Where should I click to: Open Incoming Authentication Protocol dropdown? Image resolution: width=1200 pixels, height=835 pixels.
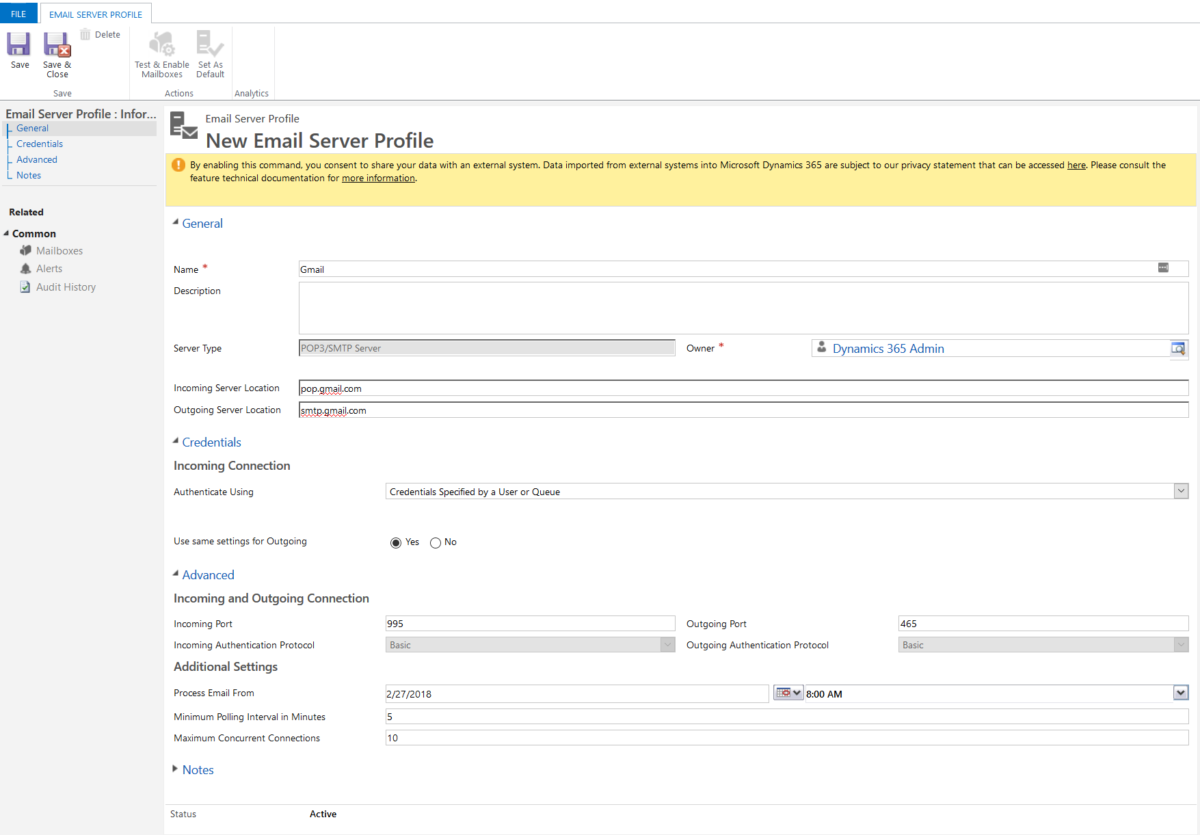click(668, 645)
